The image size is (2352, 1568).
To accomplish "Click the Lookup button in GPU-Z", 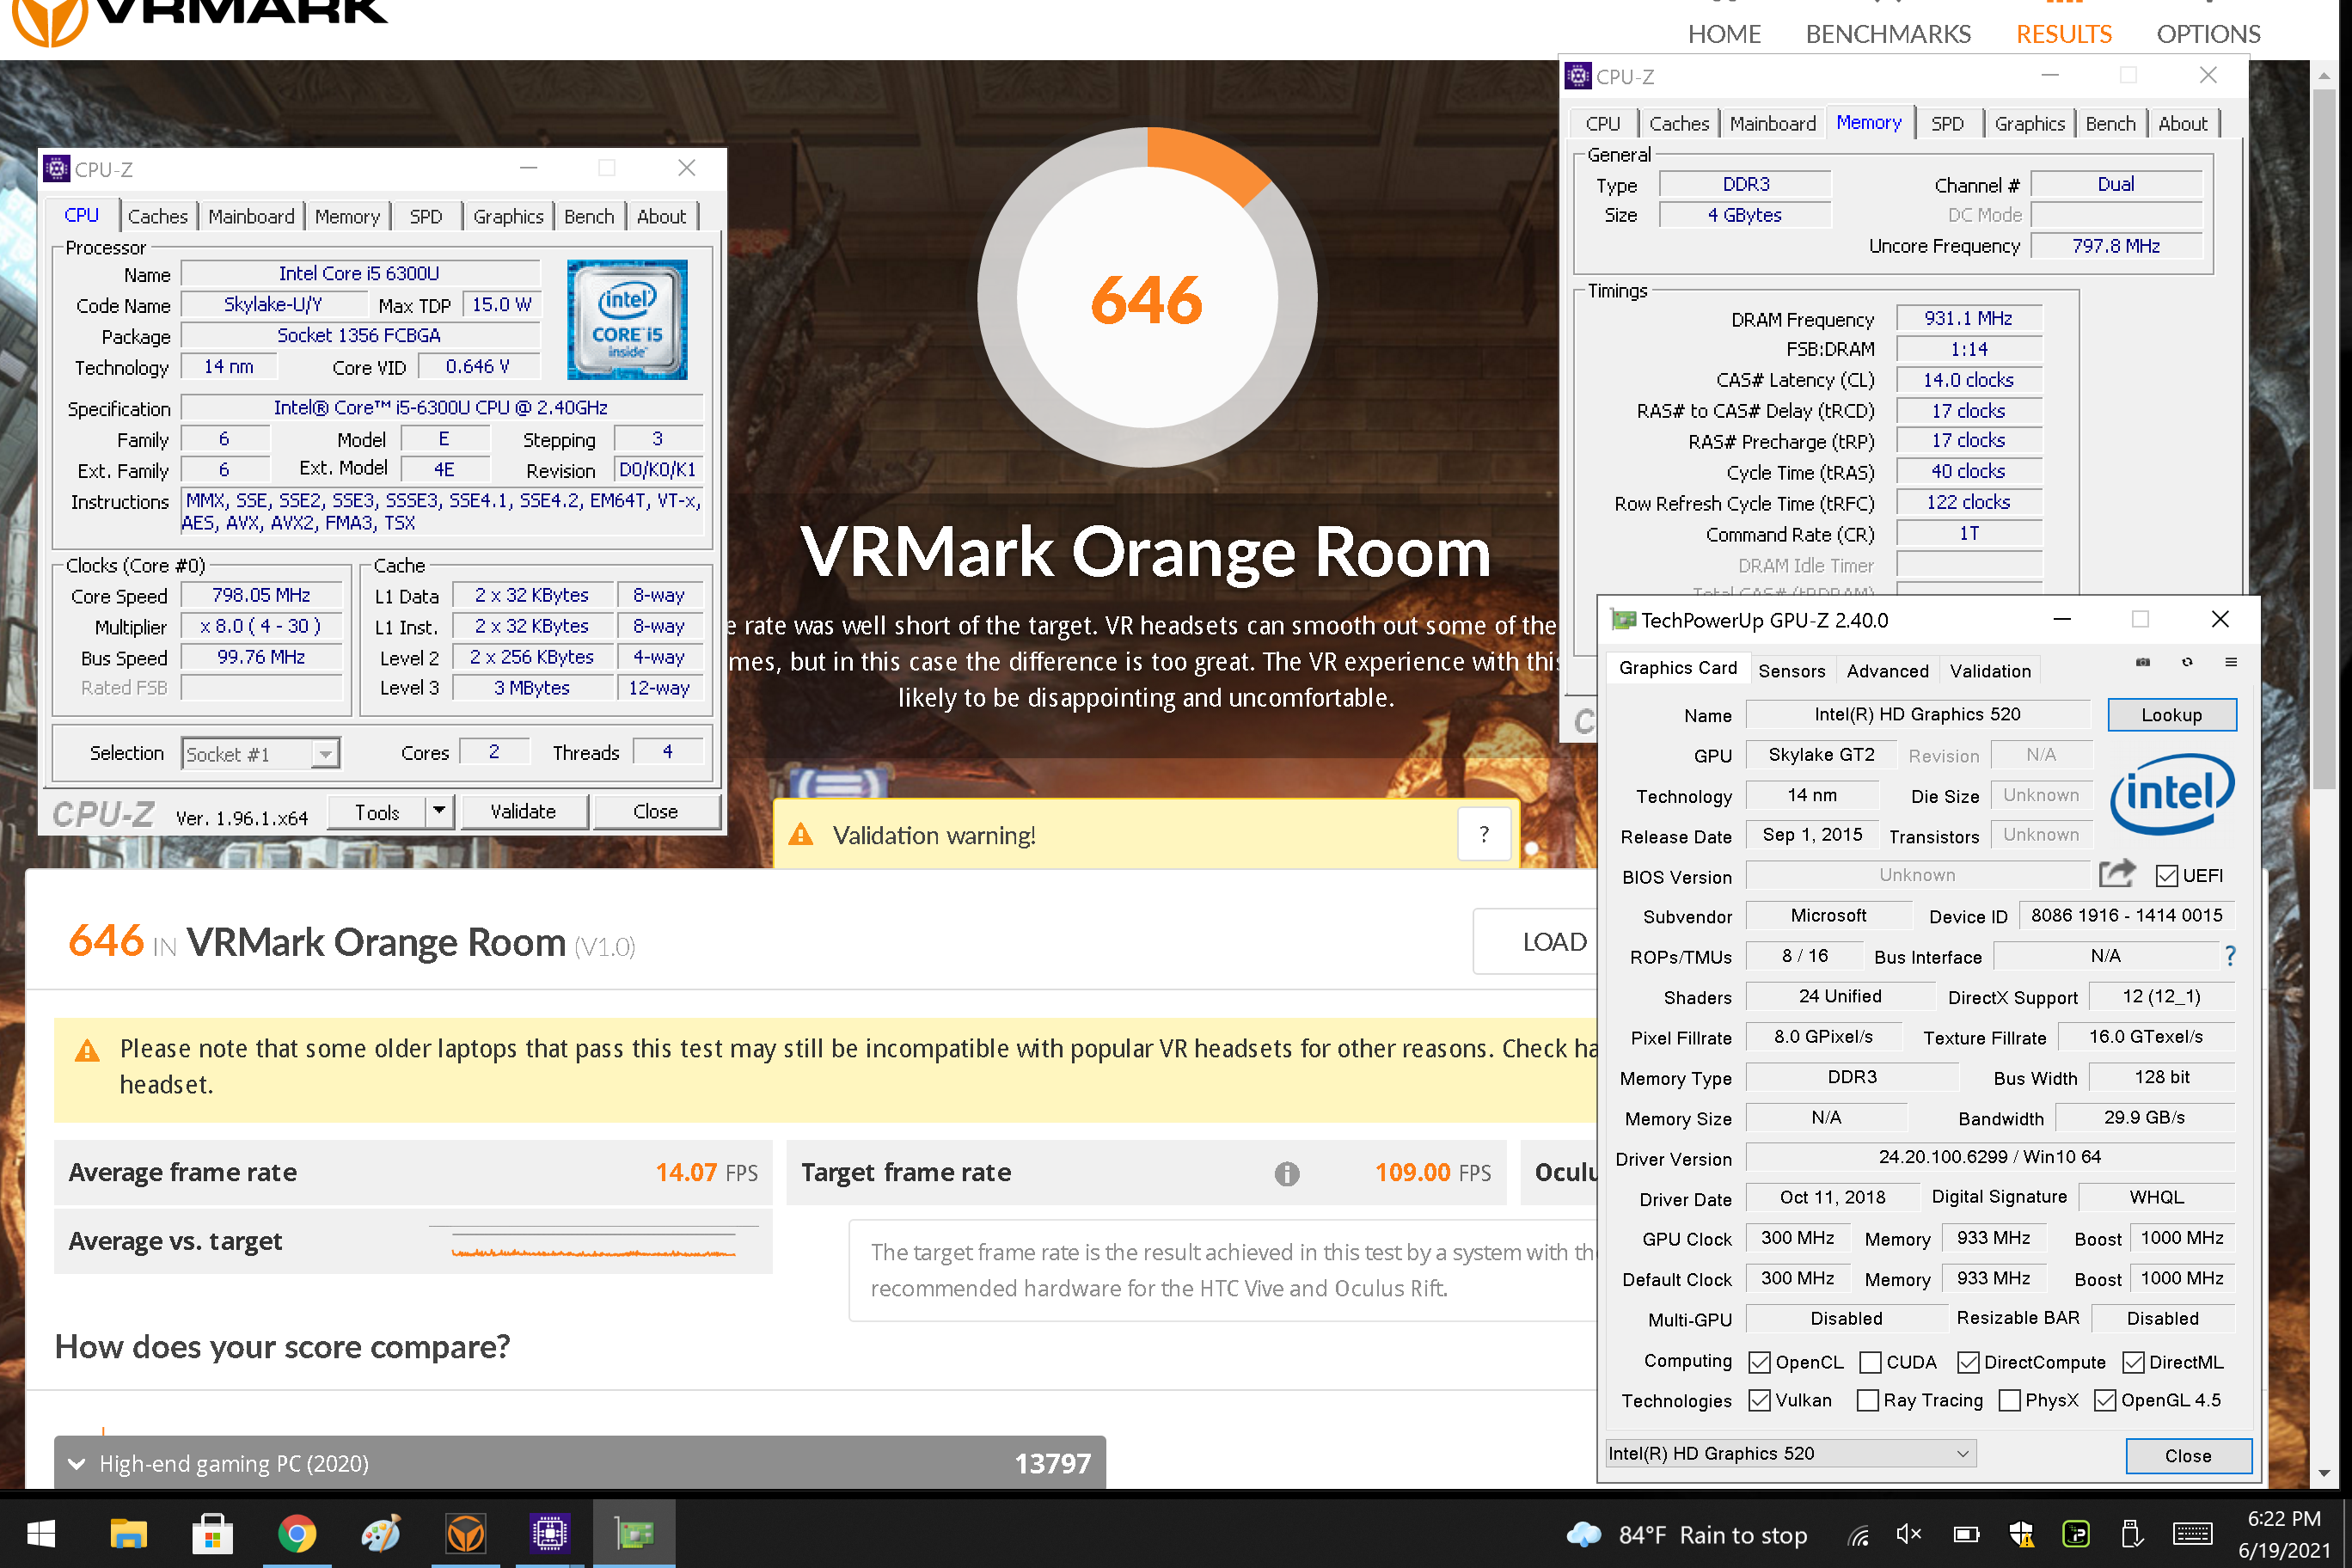I will (x=2171, y=715).
